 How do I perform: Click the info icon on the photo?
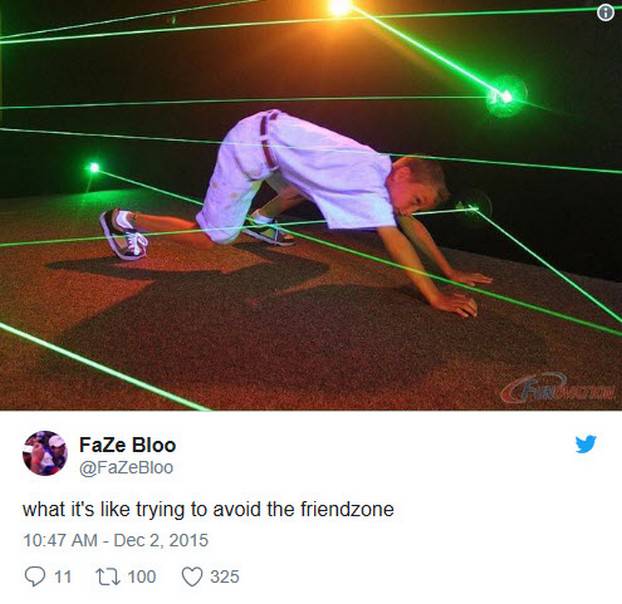[x=605, y=14]
